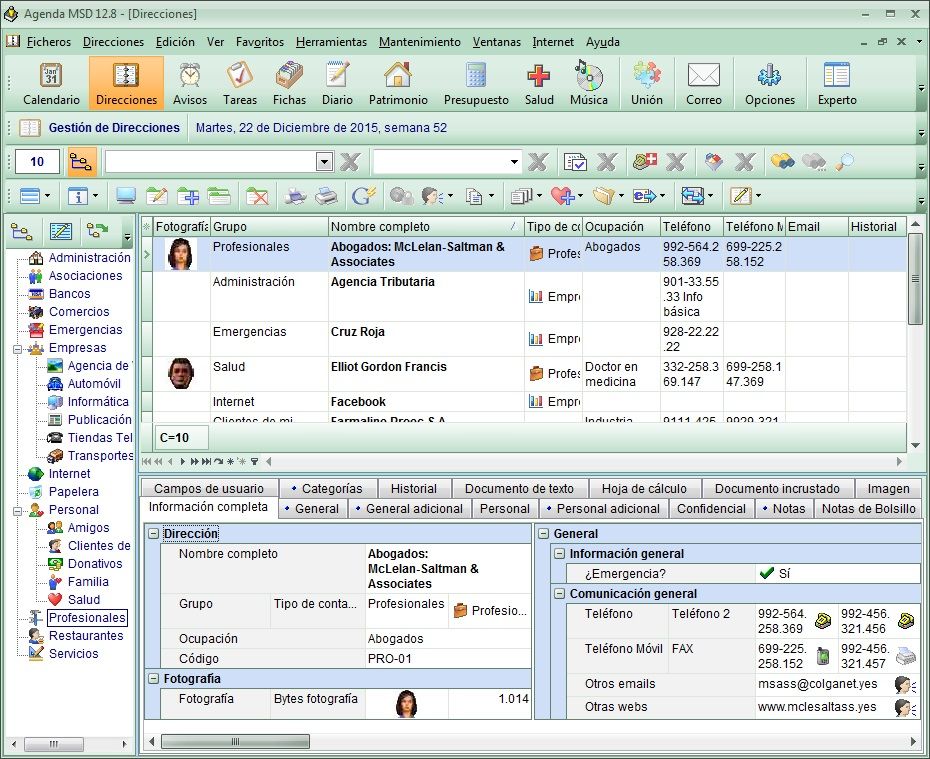This screenshot has width=930, height=759.
Task: Open the first filter combo box dropdown
Action: pos(324,162)
